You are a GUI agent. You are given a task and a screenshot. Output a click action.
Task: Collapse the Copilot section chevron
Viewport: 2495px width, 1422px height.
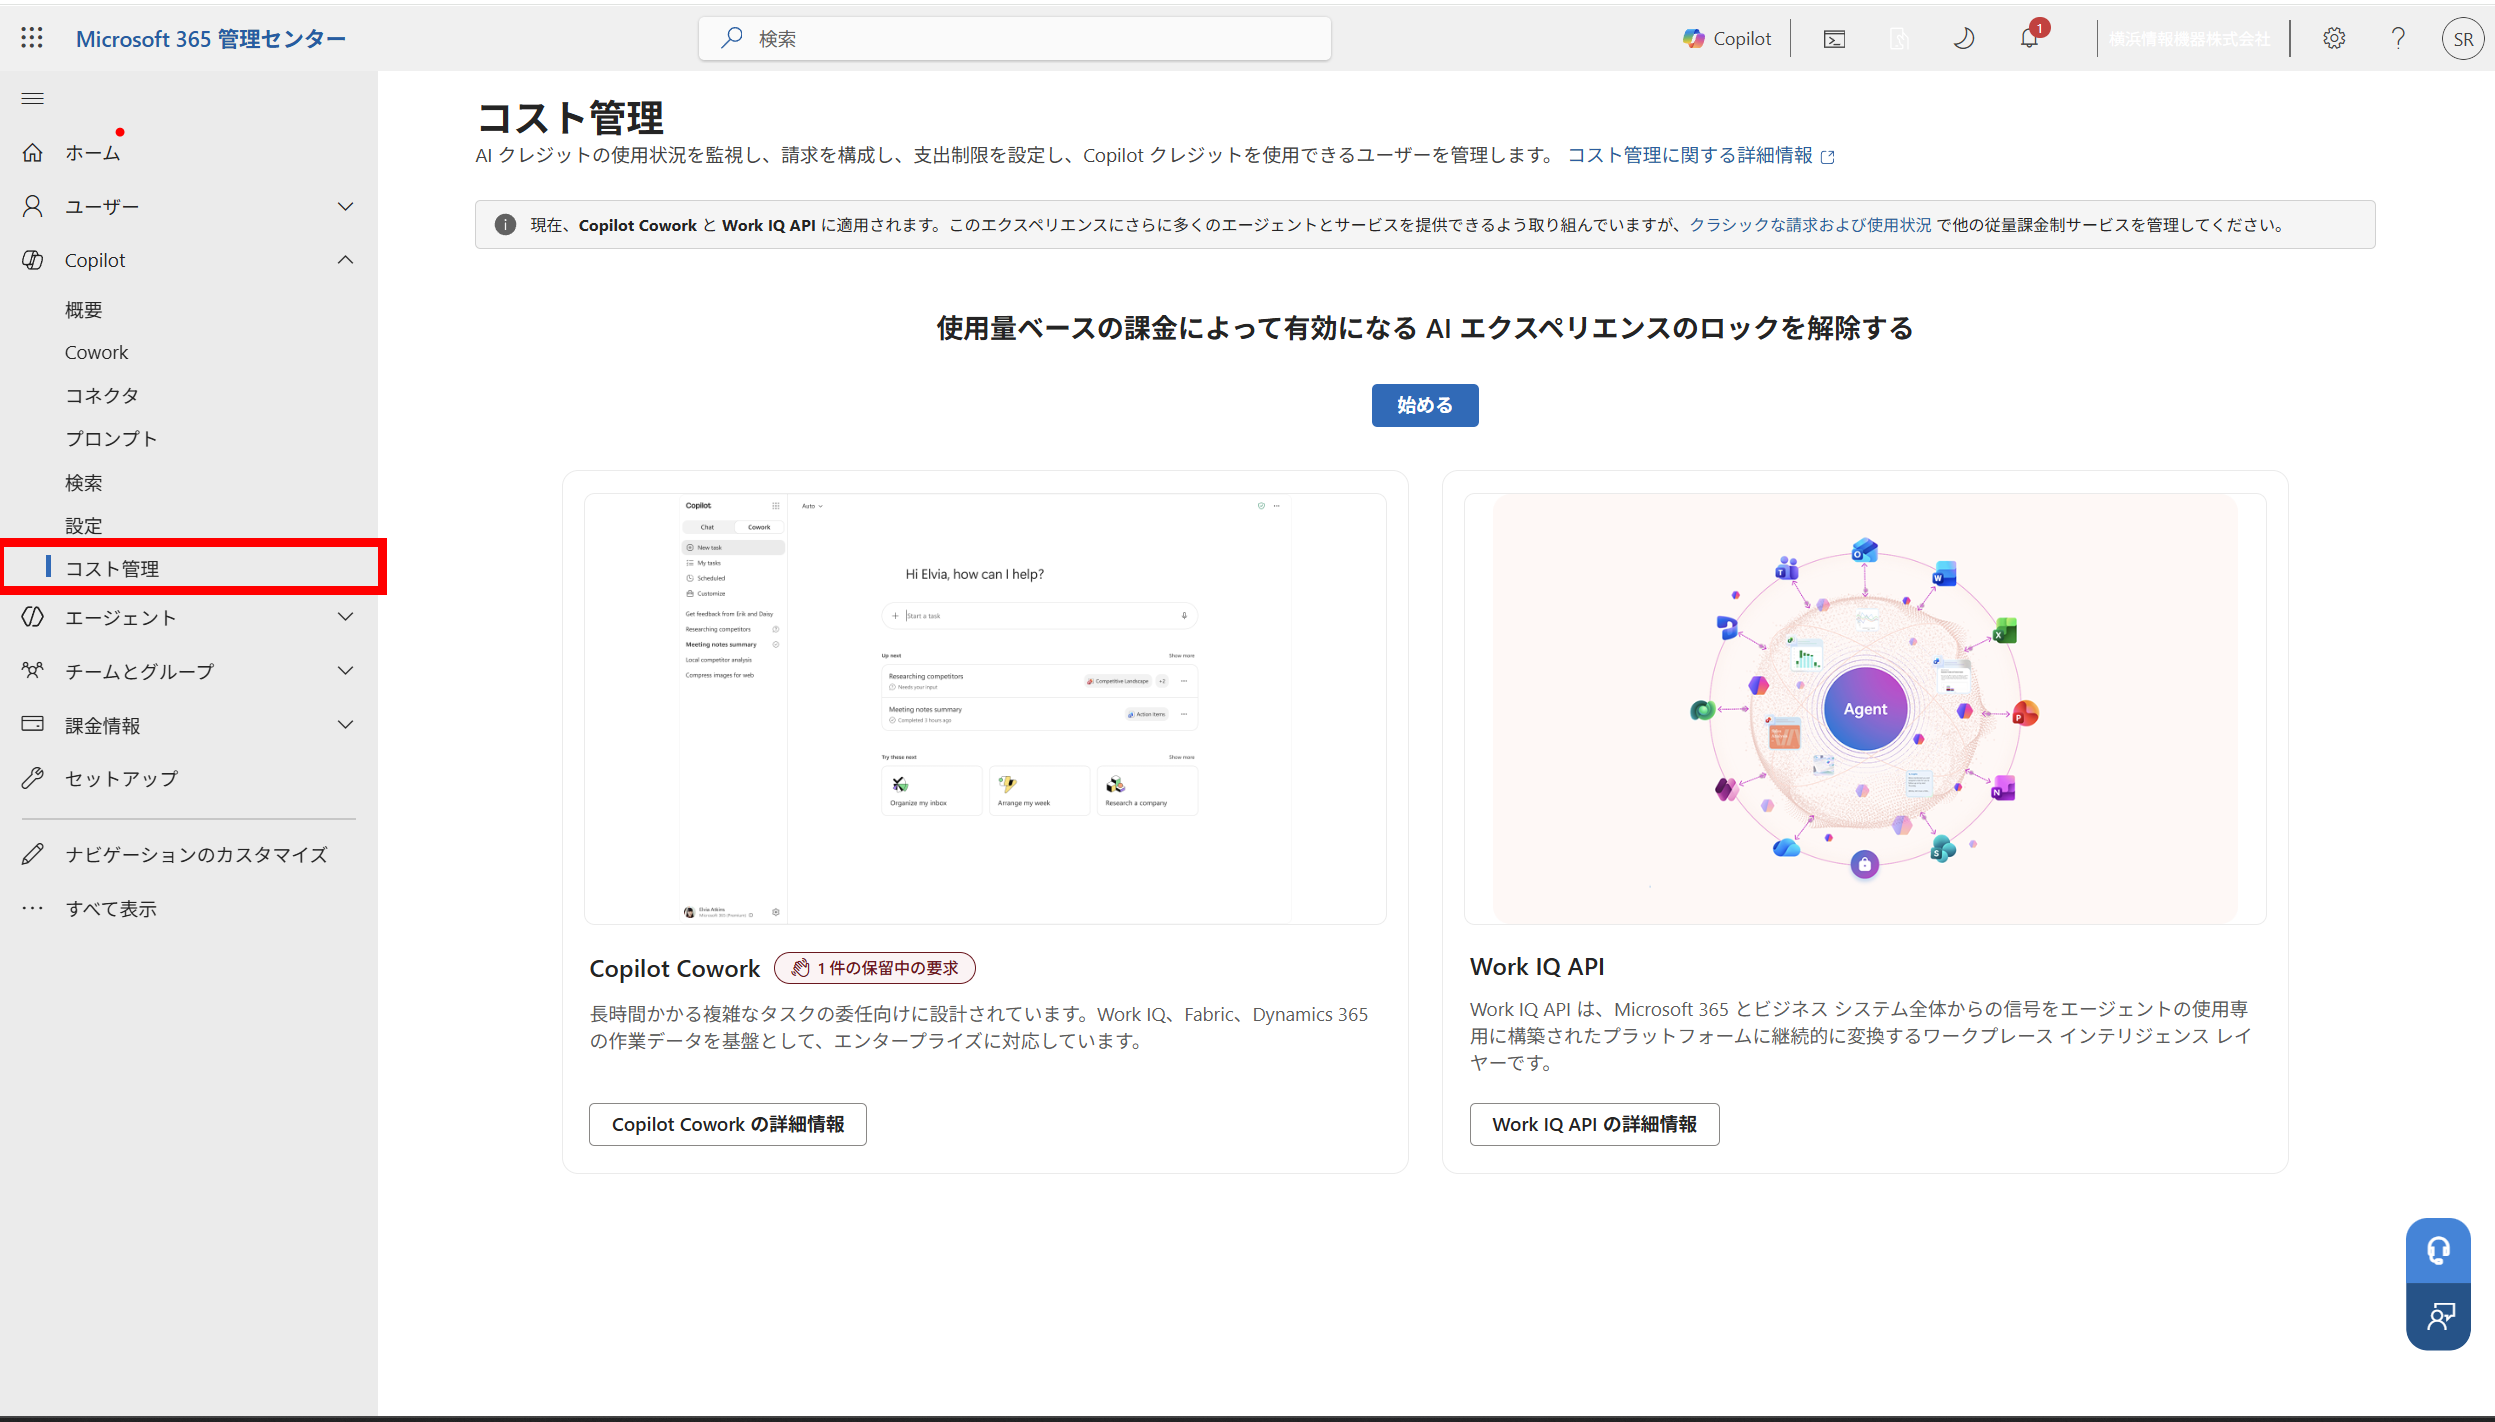(346, 260)
